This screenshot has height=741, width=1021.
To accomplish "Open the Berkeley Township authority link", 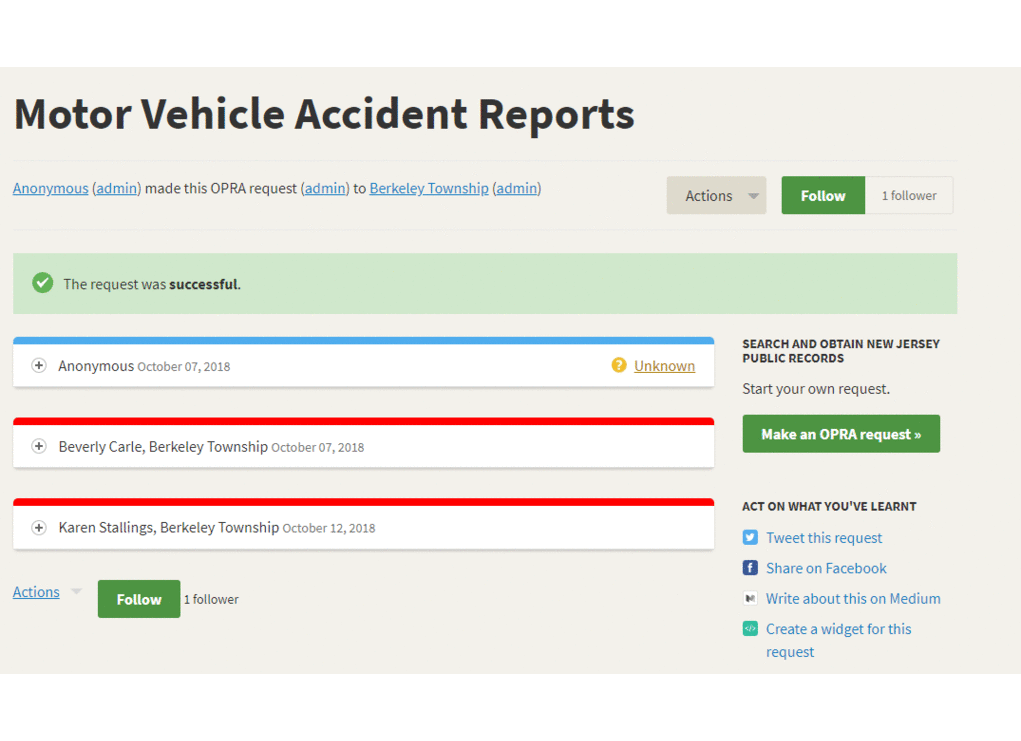I will point(429,188).
